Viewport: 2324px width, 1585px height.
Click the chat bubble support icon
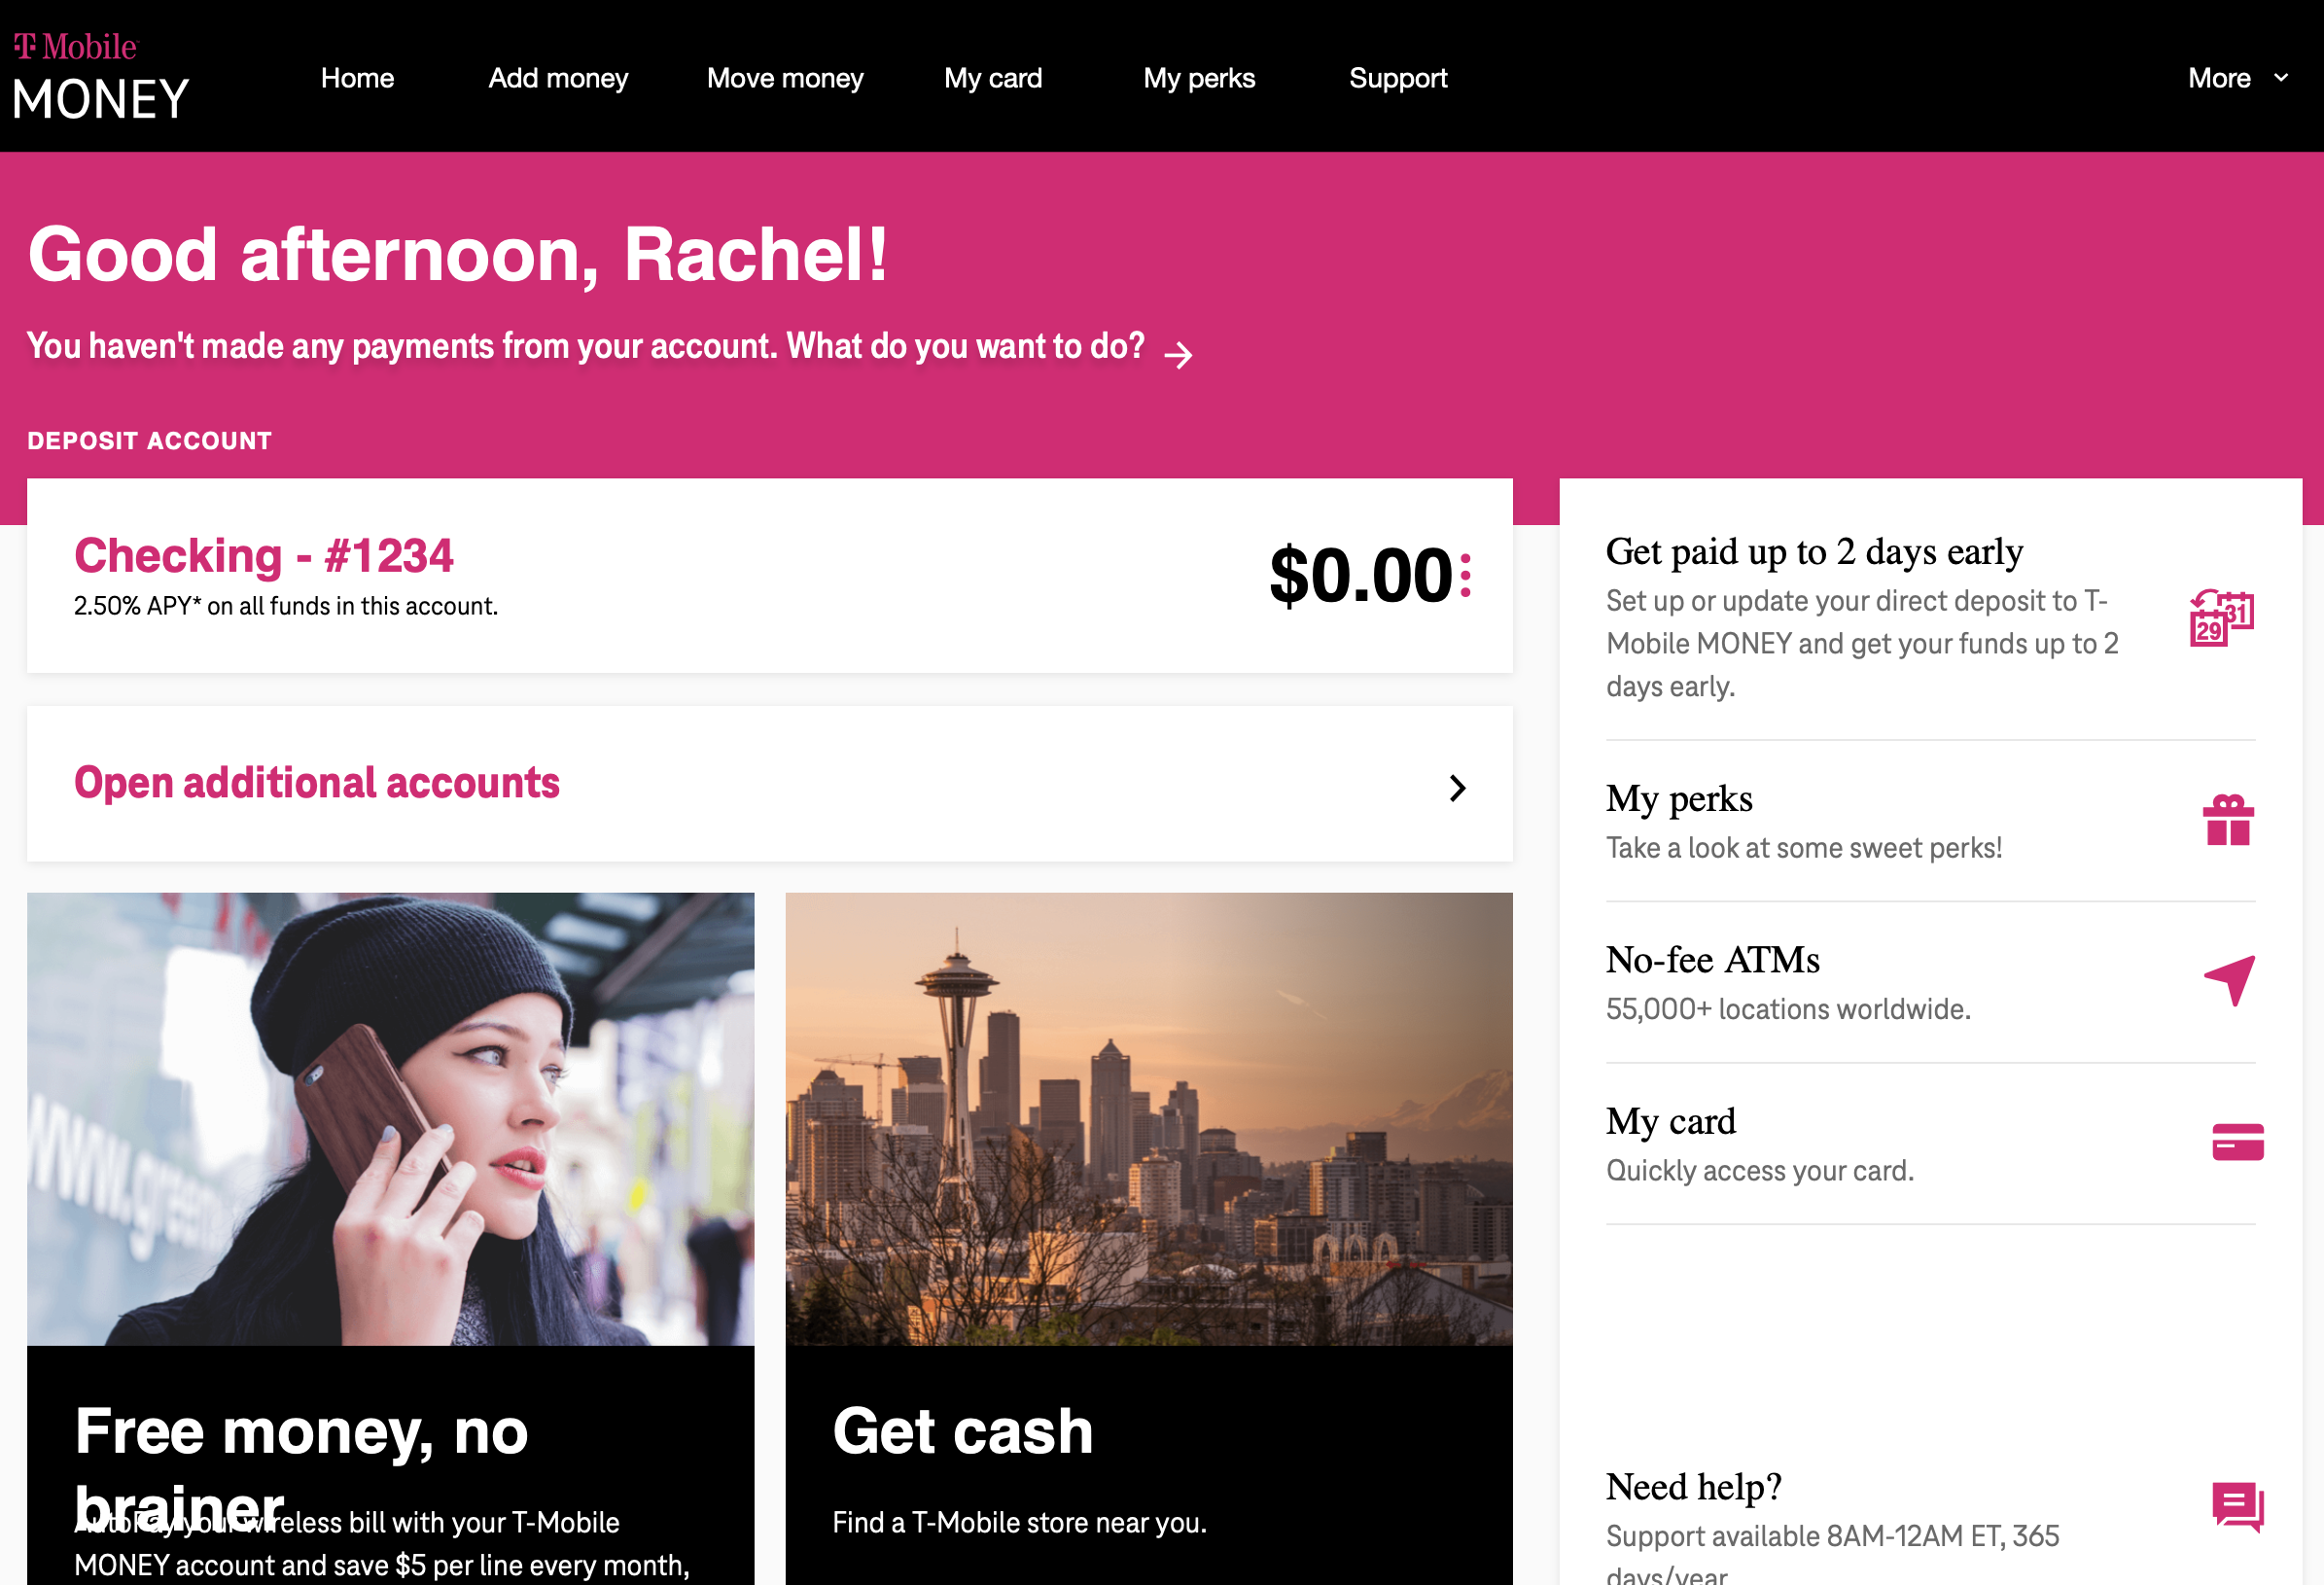point(2238,1507)
